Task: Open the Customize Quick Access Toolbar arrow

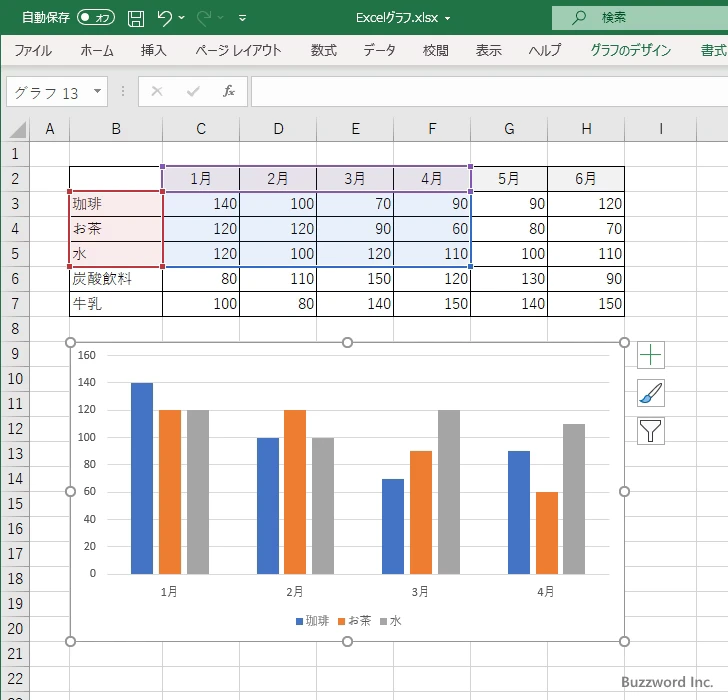Action: click(x=242, y=18)
